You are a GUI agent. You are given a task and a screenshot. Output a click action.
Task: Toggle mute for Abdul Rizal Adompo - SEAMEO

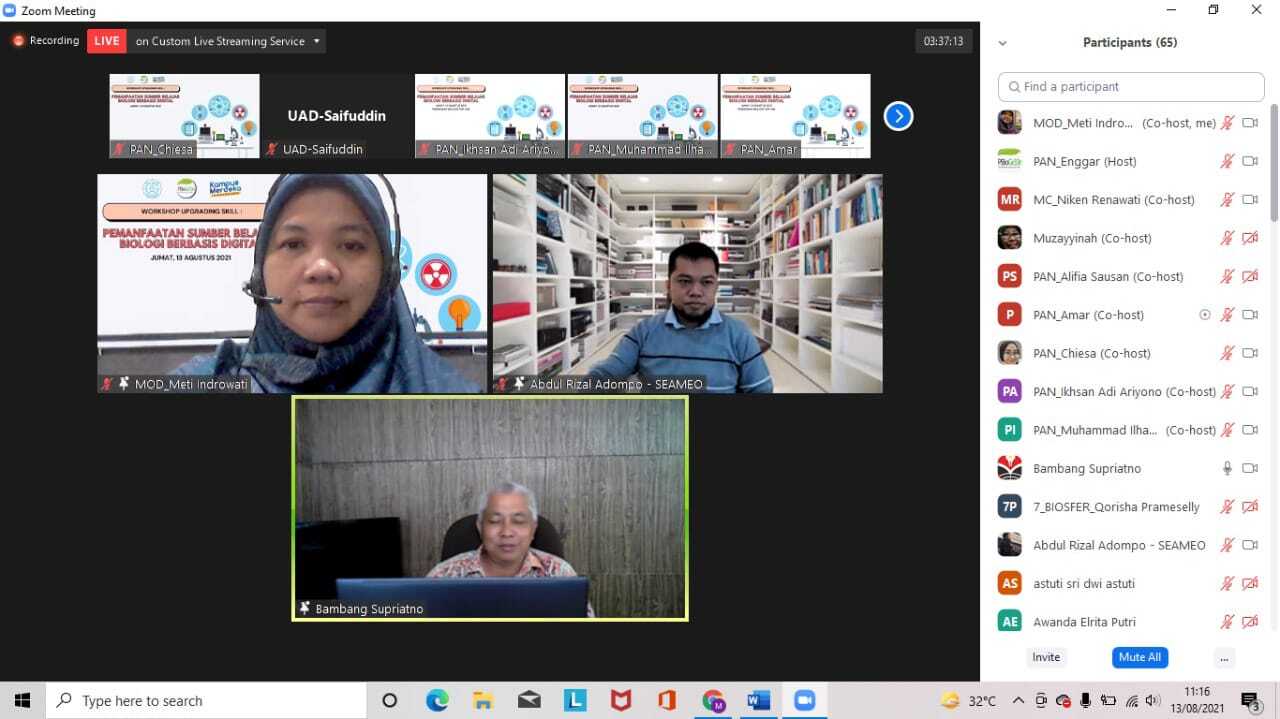pos(1227,545)
